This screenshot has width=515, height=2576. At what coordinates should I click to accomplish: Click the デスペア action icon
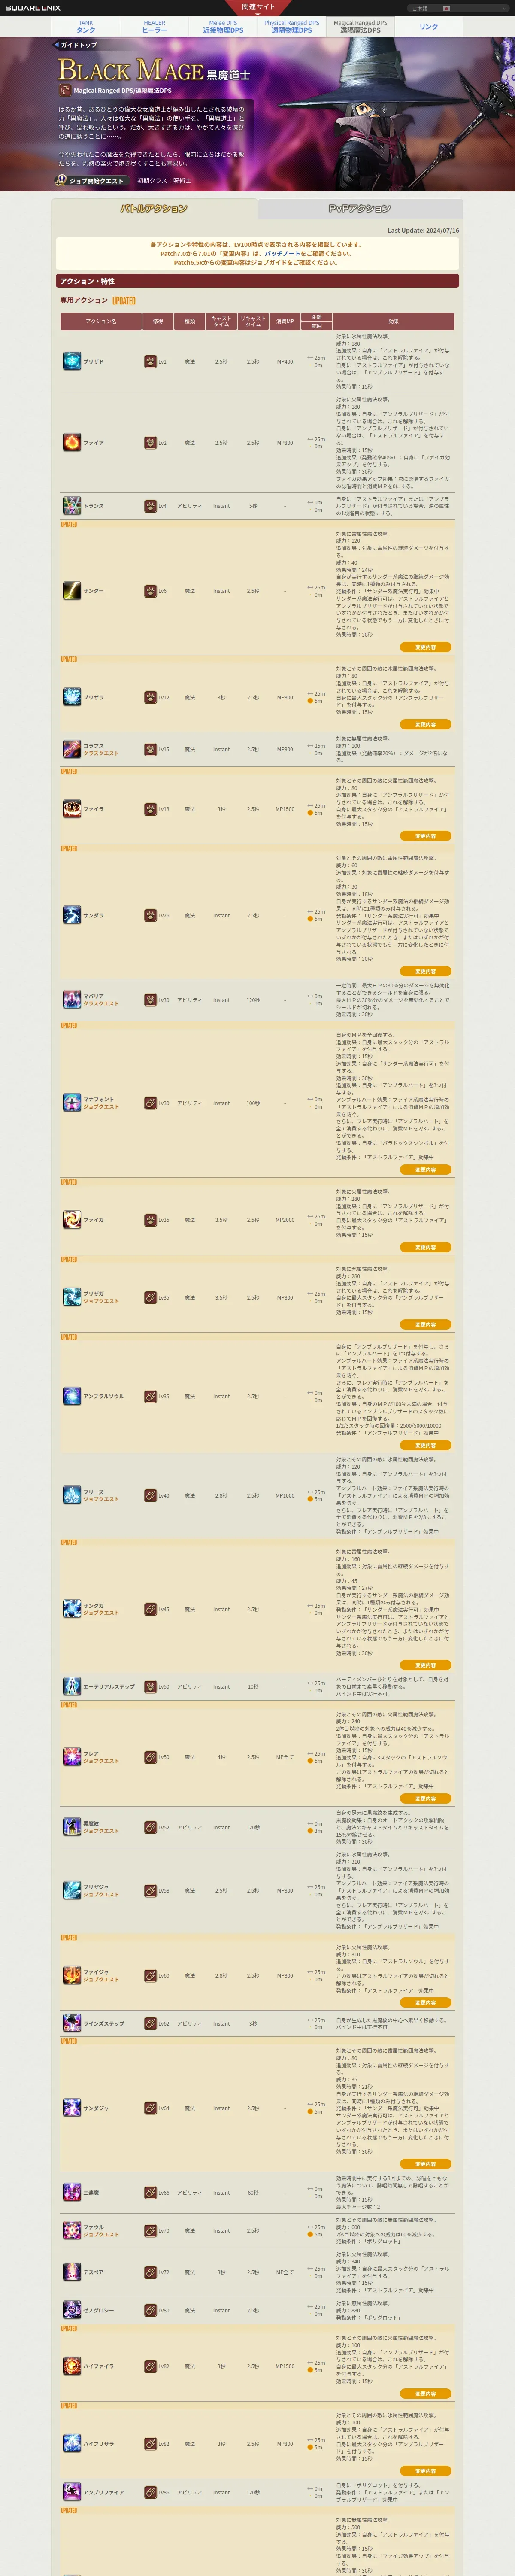click(72, 2272)
